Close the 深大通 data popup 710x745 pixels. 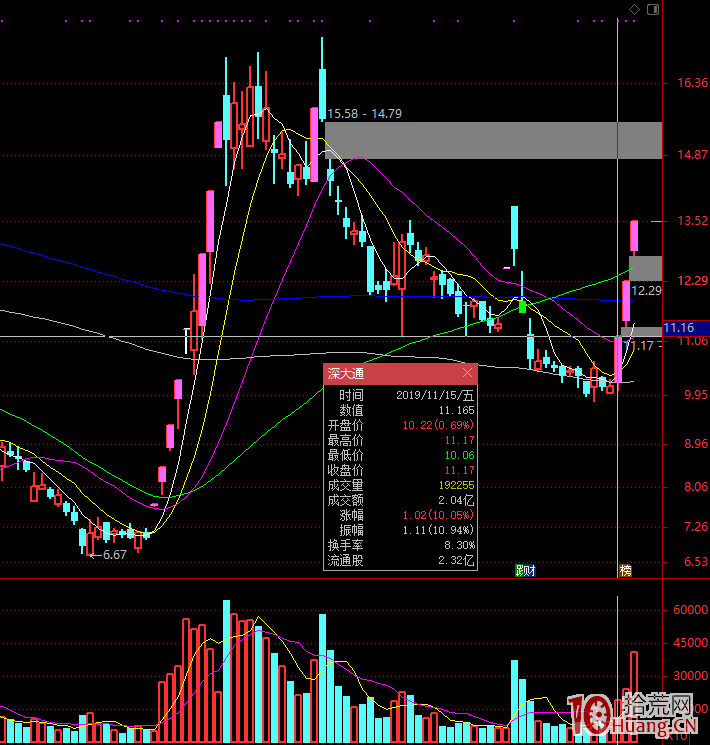point(468,374)
